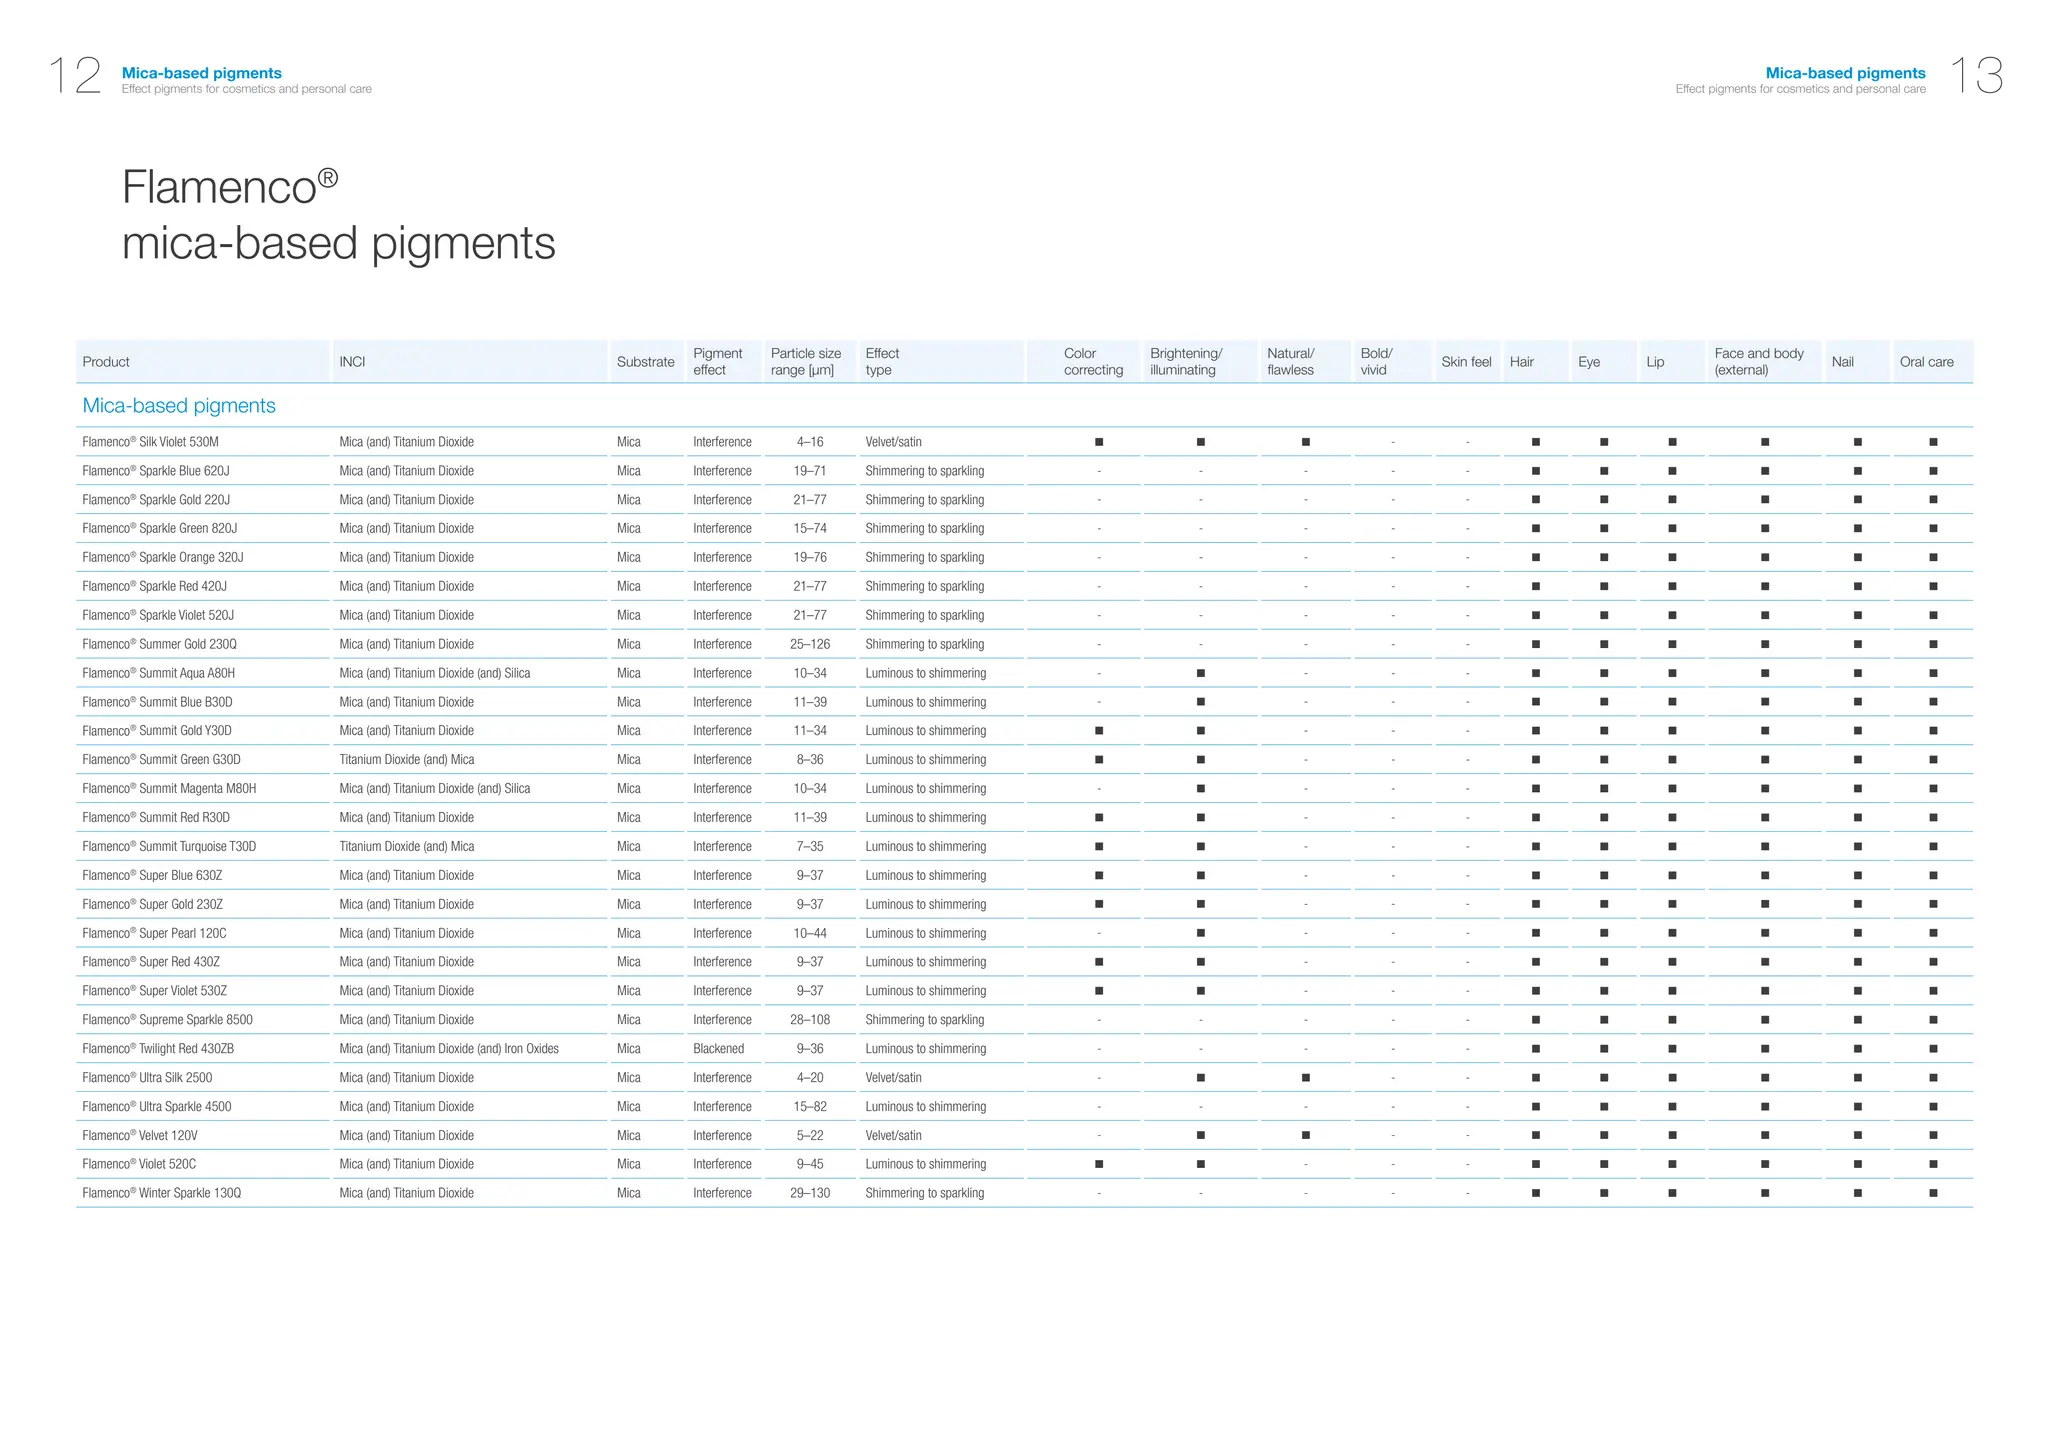Click the Brightening/illuminating column header
Screen dimensions: 2048x1448
pos(1186,362)
